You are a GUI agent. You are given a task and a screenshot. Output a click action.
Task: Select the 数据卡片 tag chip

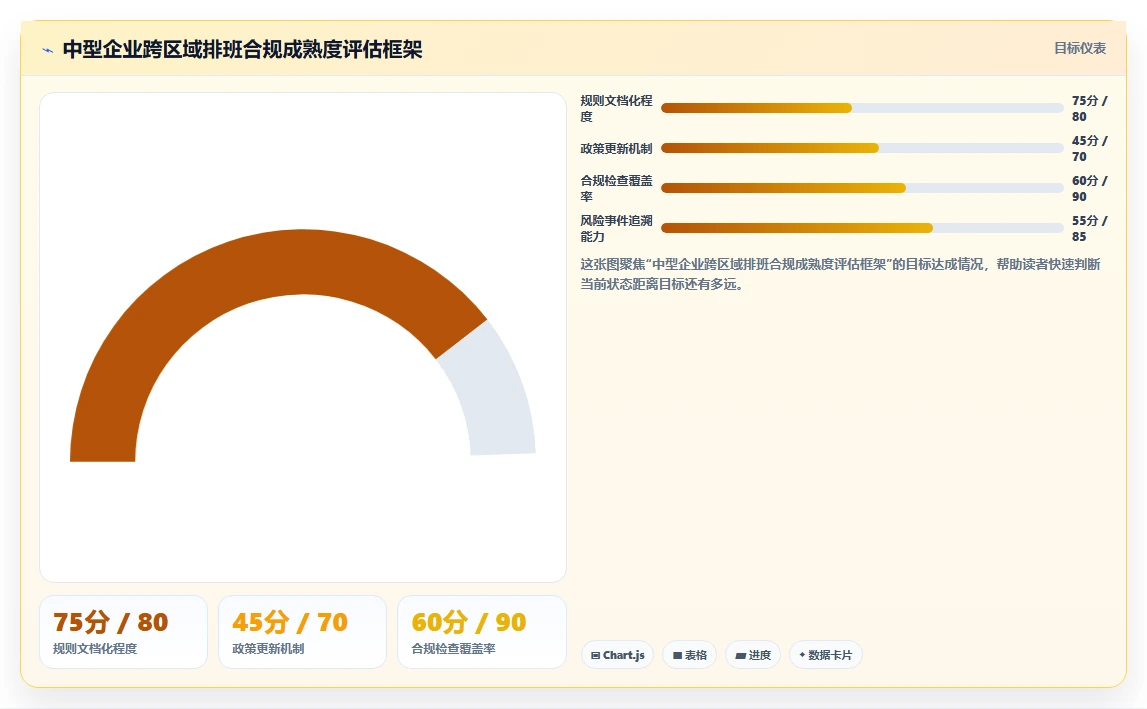825,655
